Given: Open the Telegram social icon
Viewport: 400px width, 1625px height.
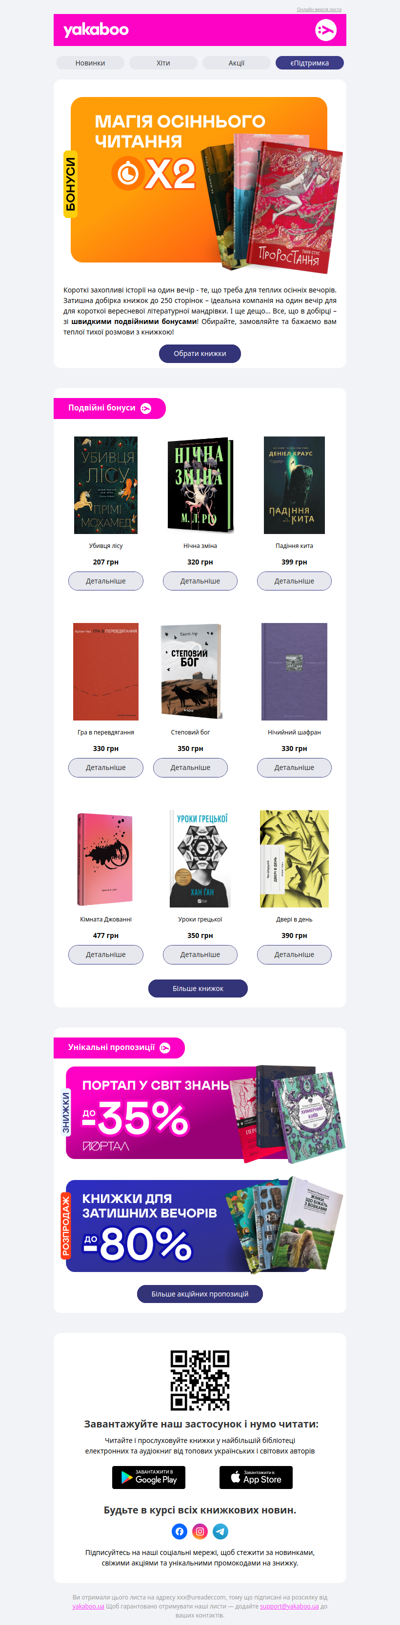Looking at the screenshot, I should tap(221, 1531).
